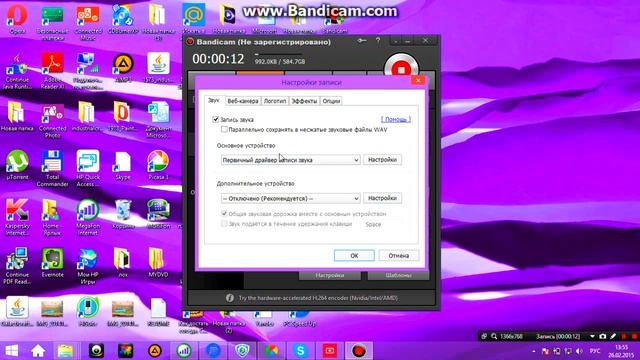The height and width of the screenshot is (360, 640).
Task: Select the Continue Java Runtime desktop icon
Action: tap(17, 71)
